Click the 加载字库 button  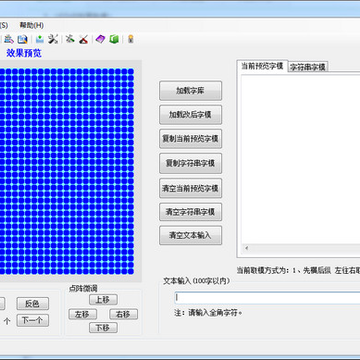pos(190,91)
